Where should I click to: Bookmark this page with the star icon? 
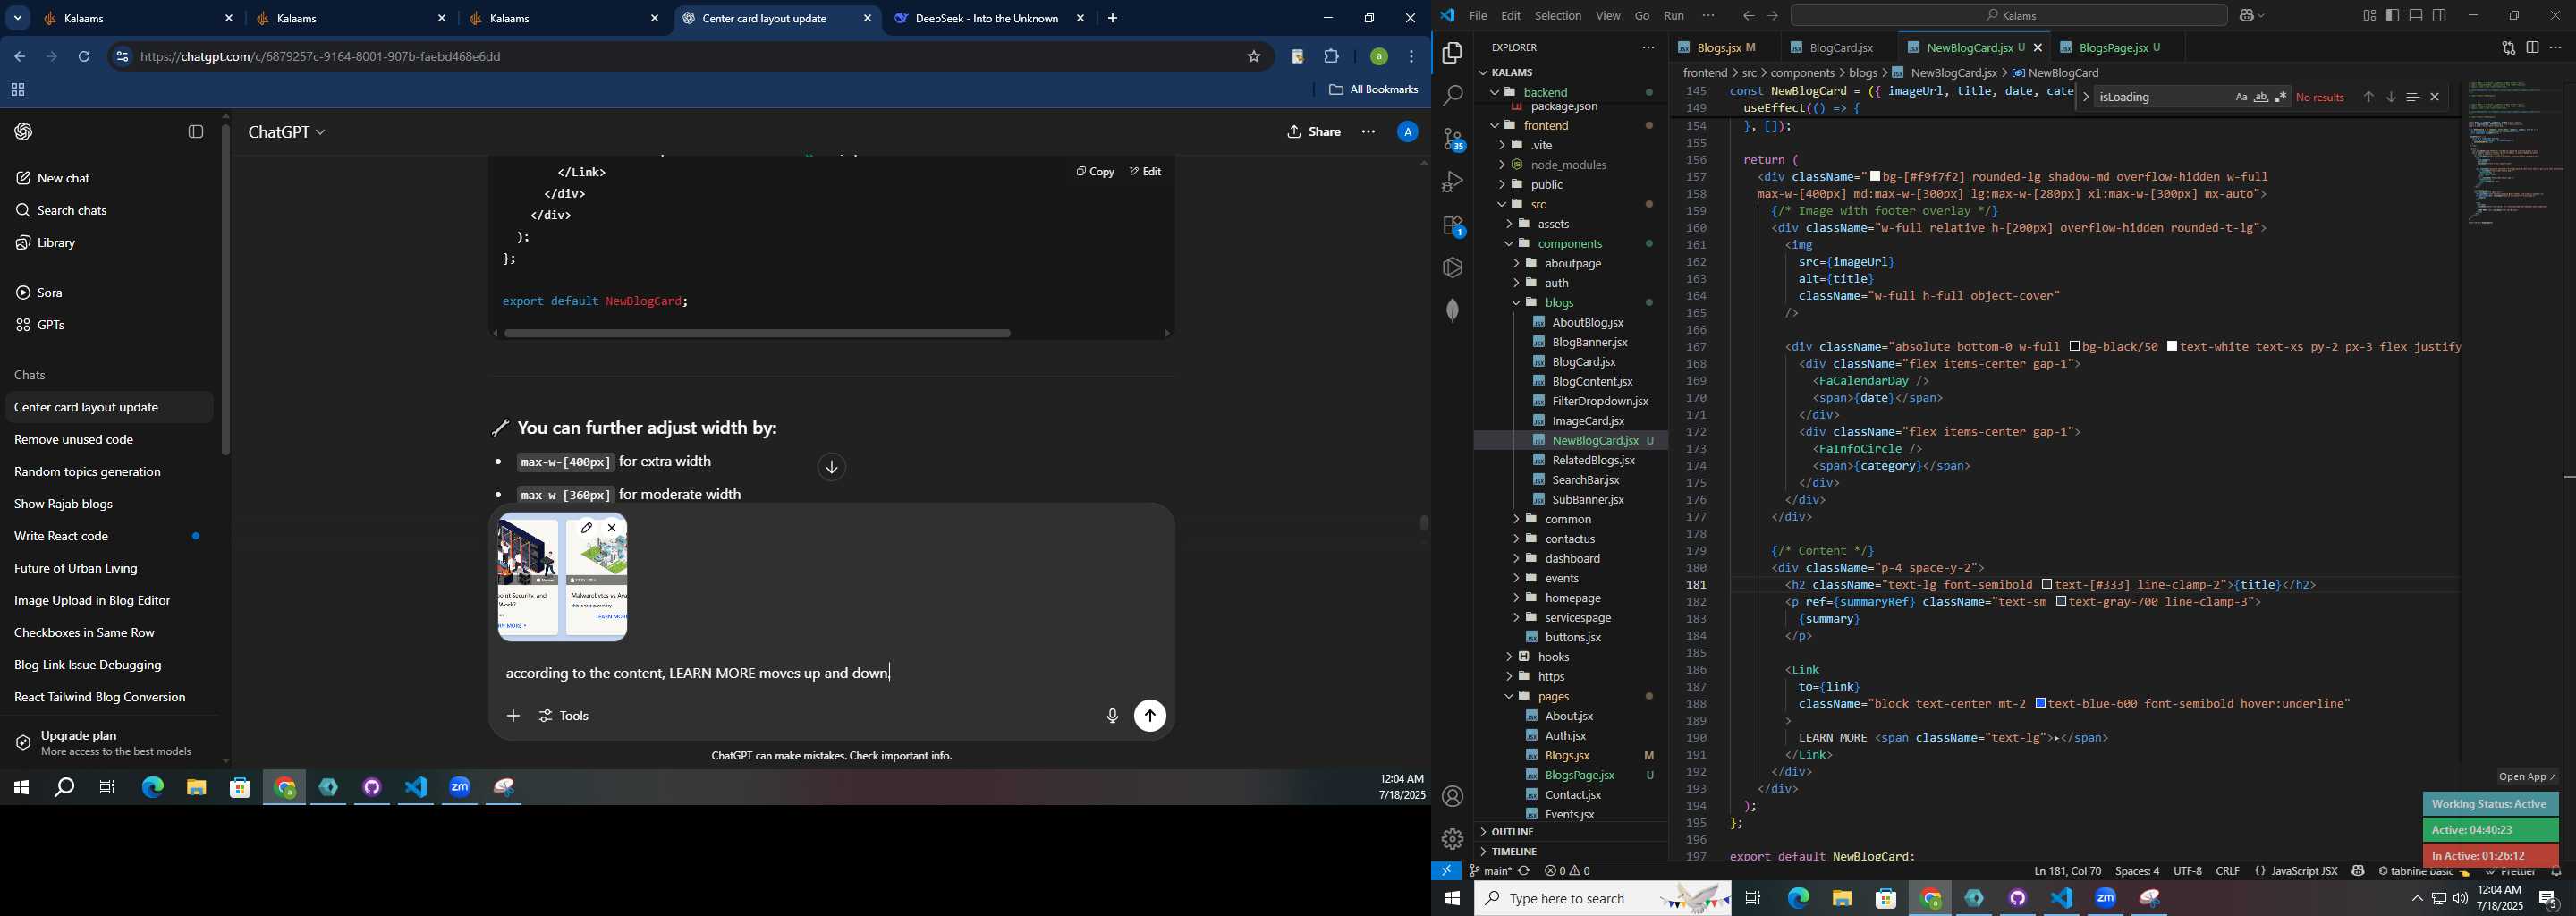point(1253,57)
